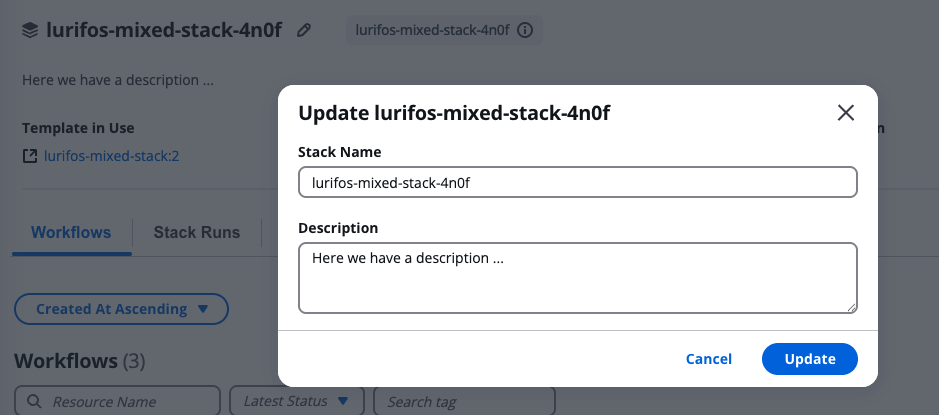Confirm changes with the Update button
Screen dimensions: 939x415
click(809, 359)
